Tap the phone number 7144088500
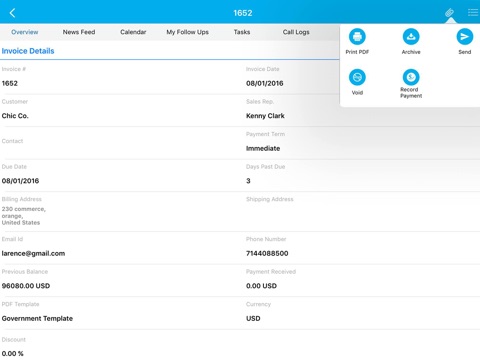The image size is (480, 360). tap(267, 253)
